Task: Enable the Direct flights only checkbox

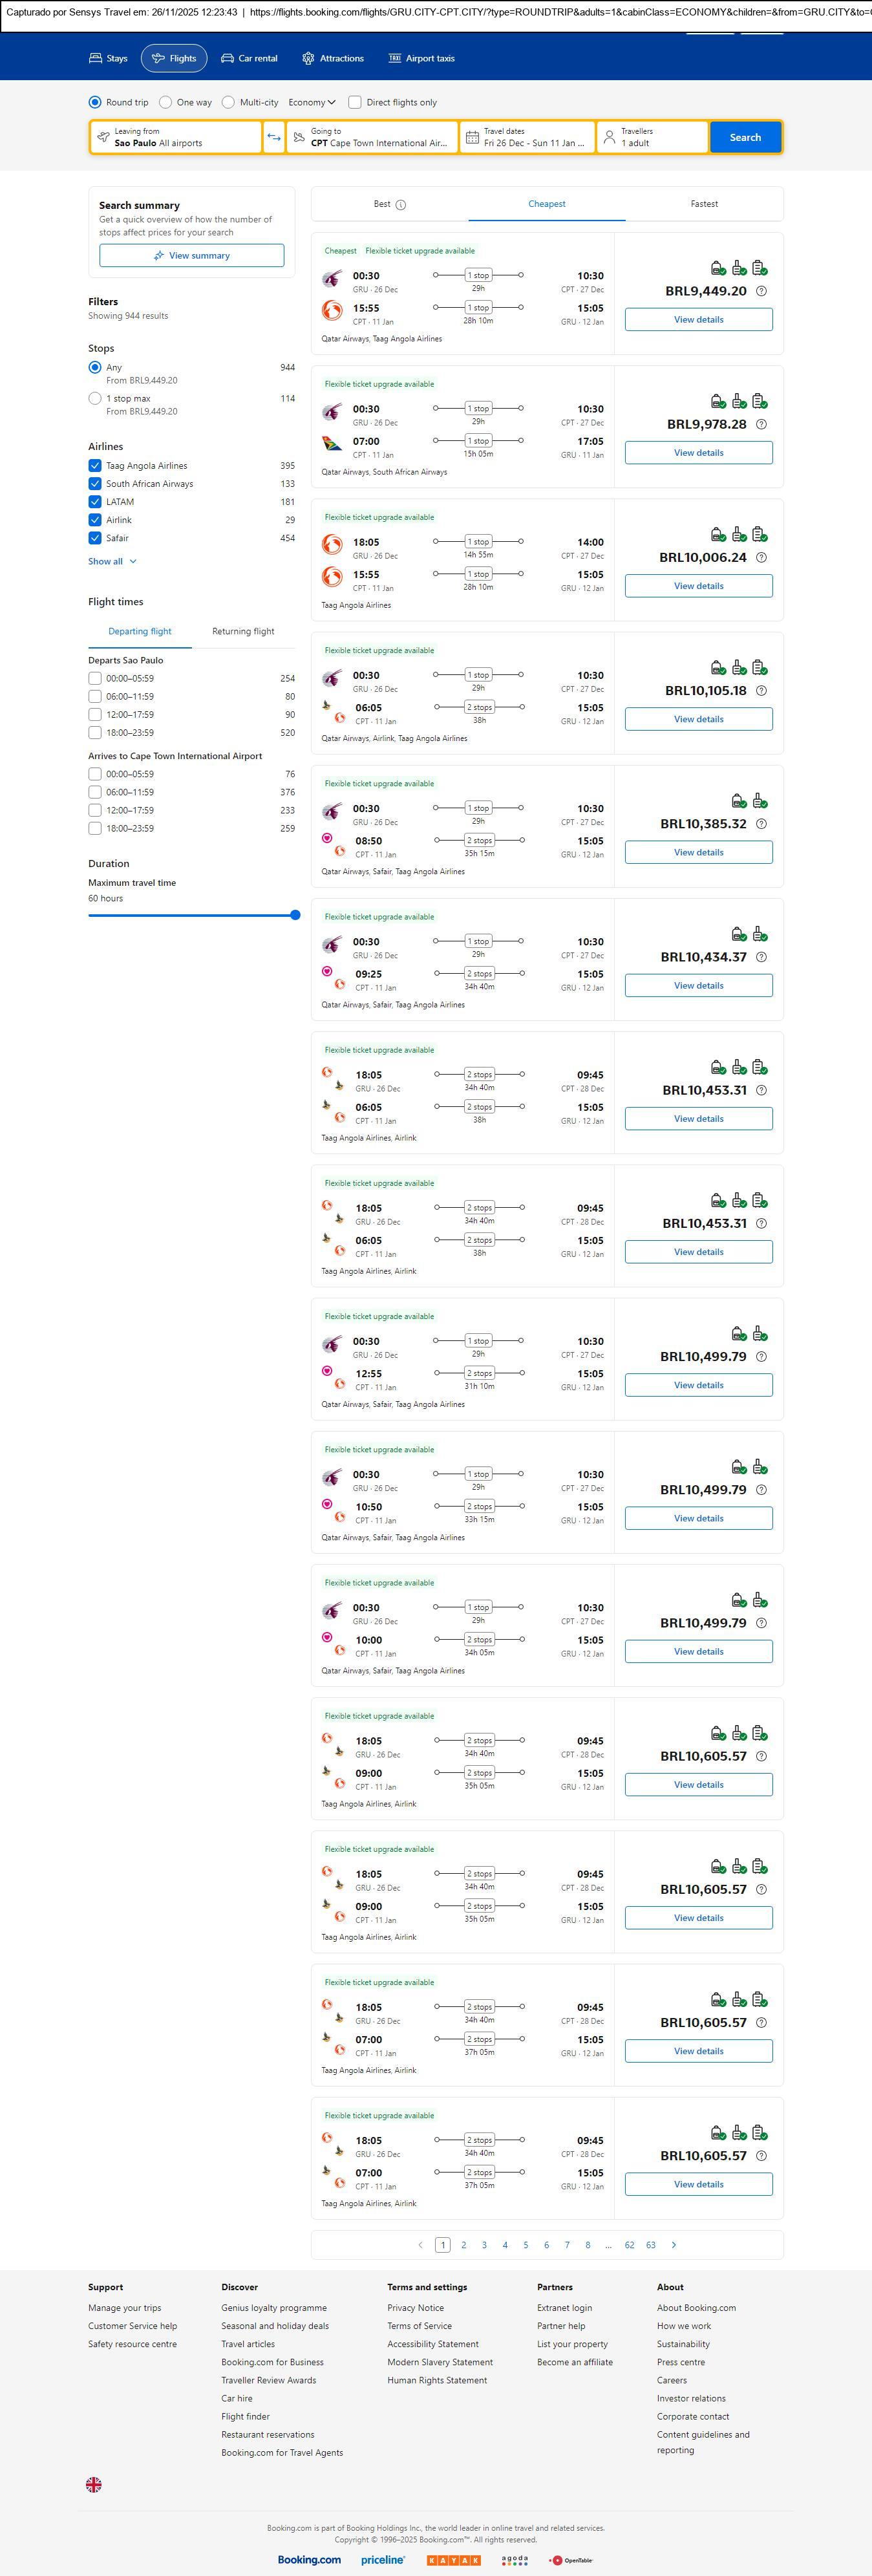Action: point(355,102)
